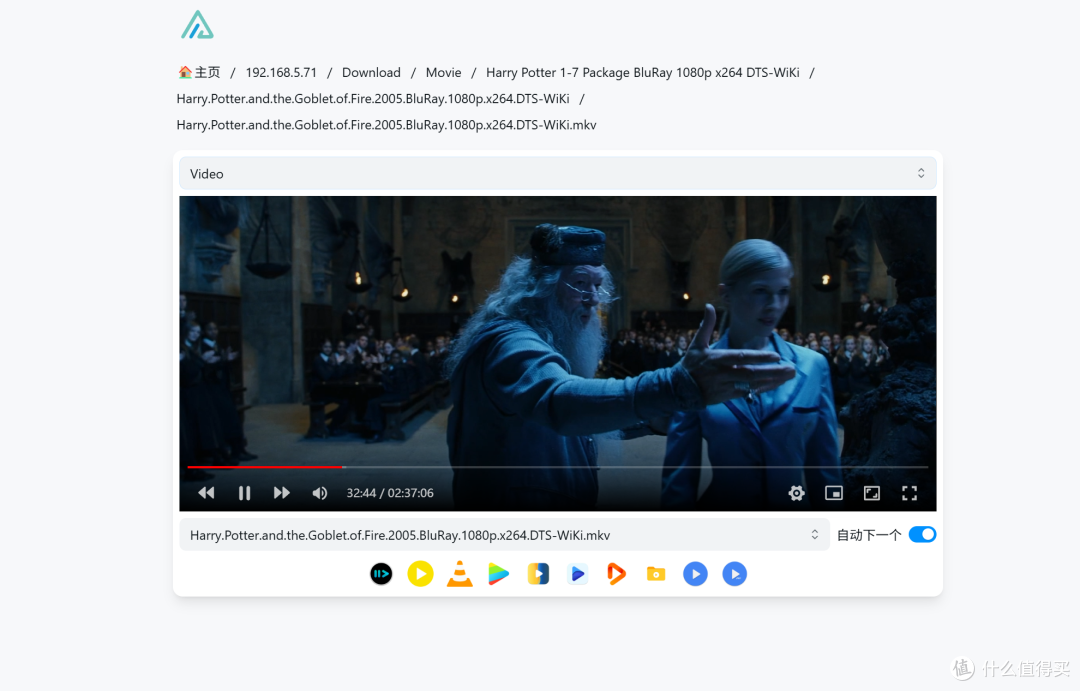Open the video in MX Player Pro icon
The width and height of the screenshot is (1080, 691).
point(734,574)
